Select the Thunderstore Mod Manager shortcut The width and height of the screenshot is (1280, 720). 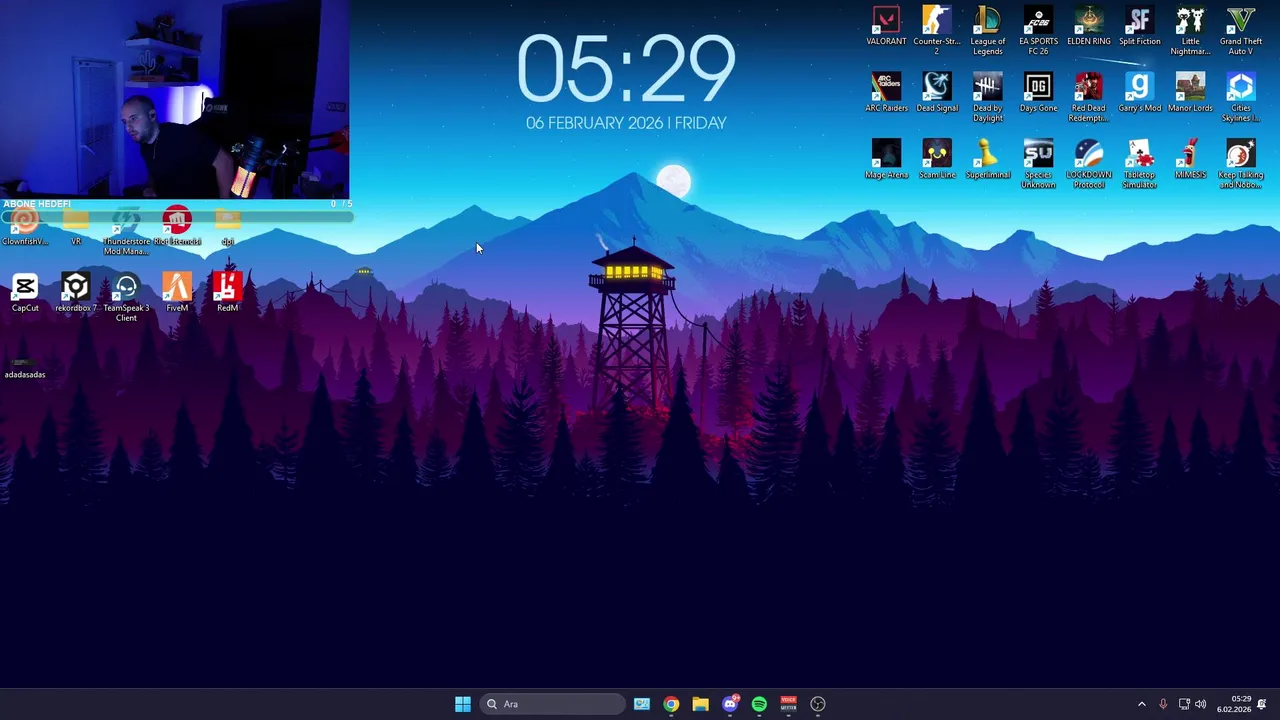126,232
